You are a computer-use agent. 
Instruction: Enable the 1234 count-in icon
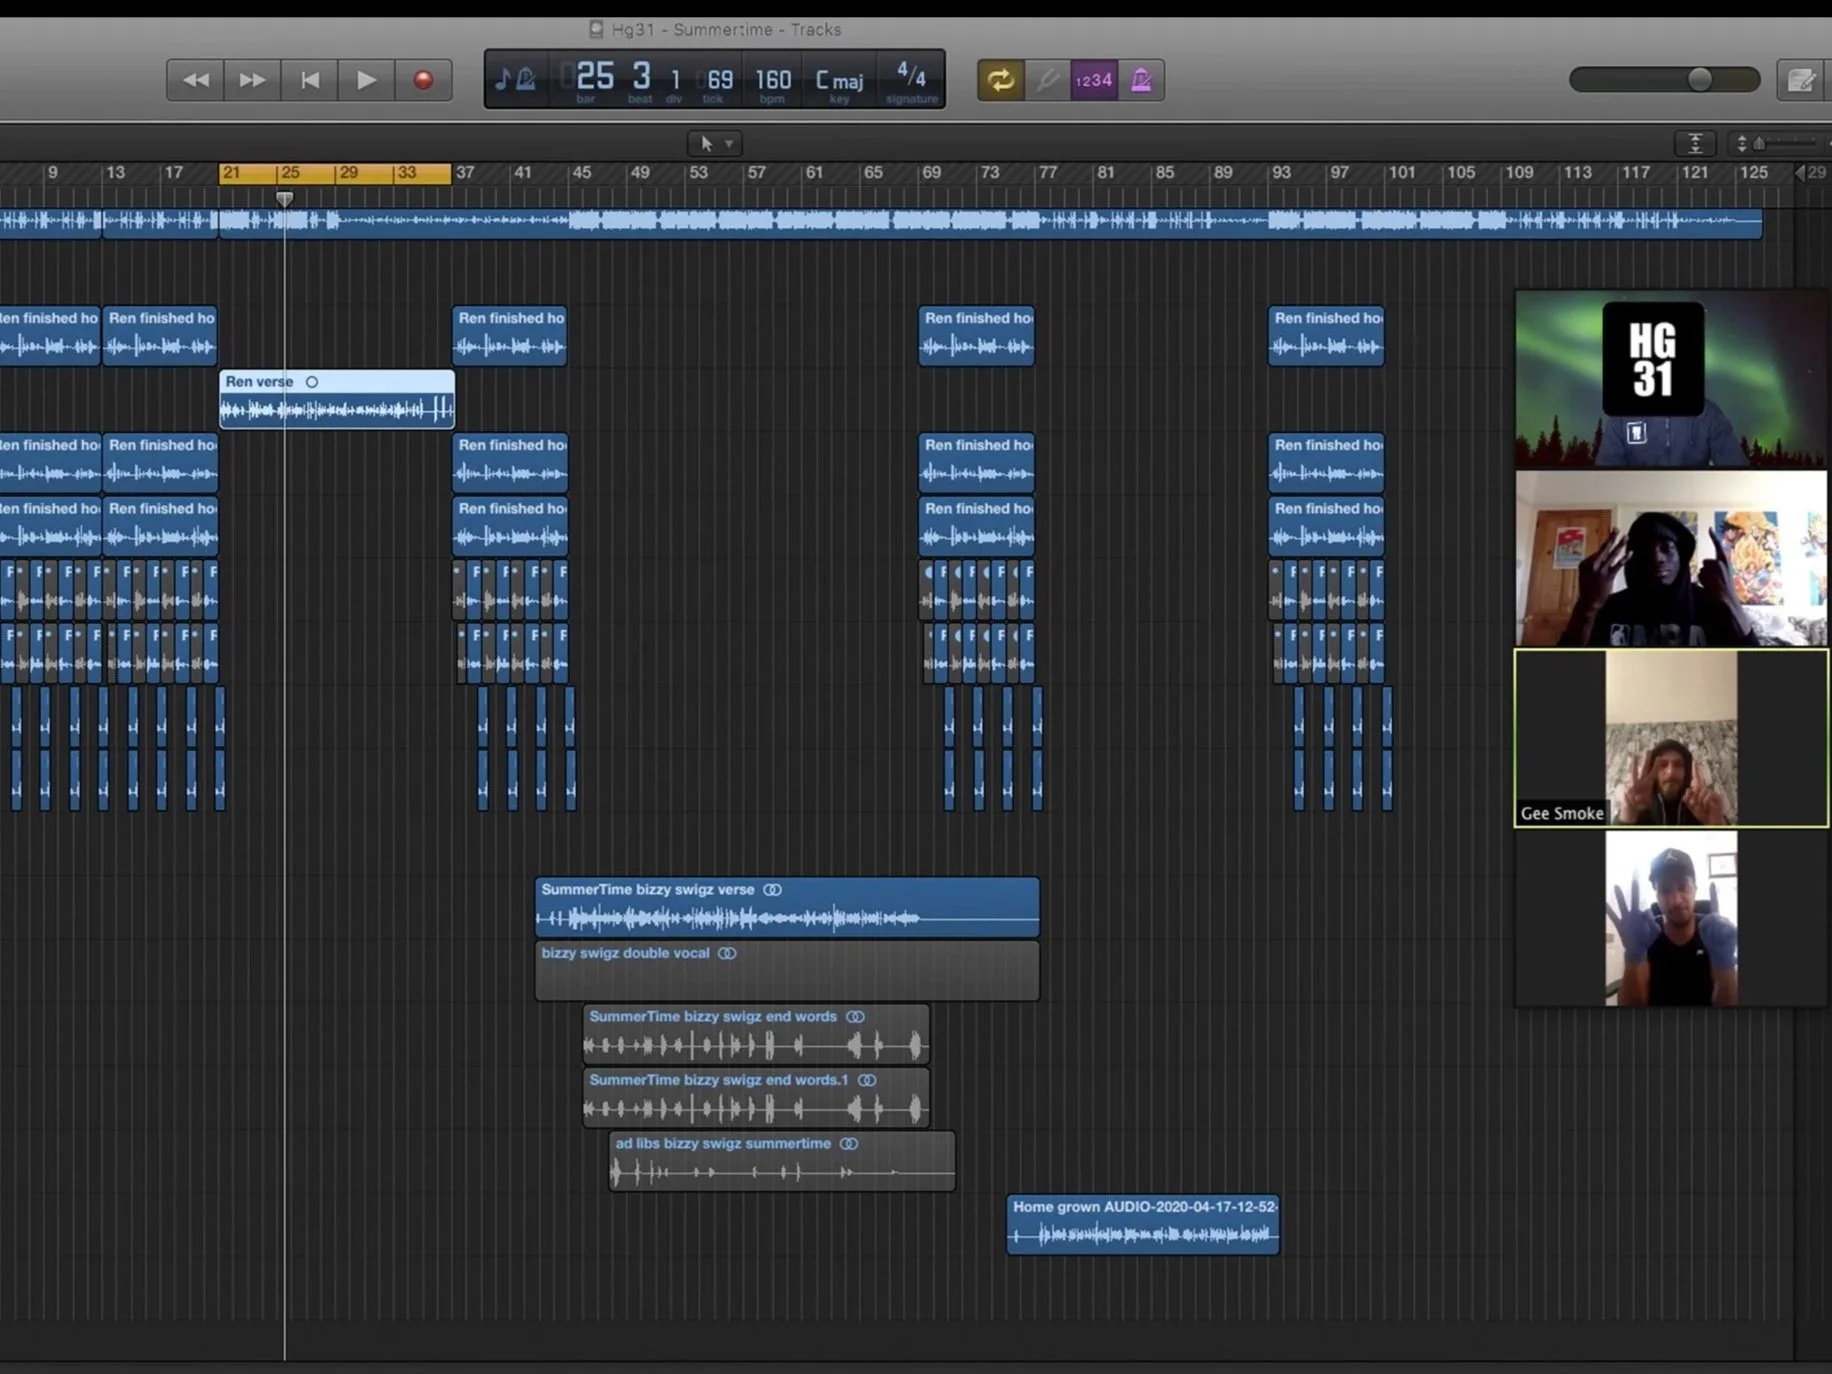click(x=1094, y=80)
